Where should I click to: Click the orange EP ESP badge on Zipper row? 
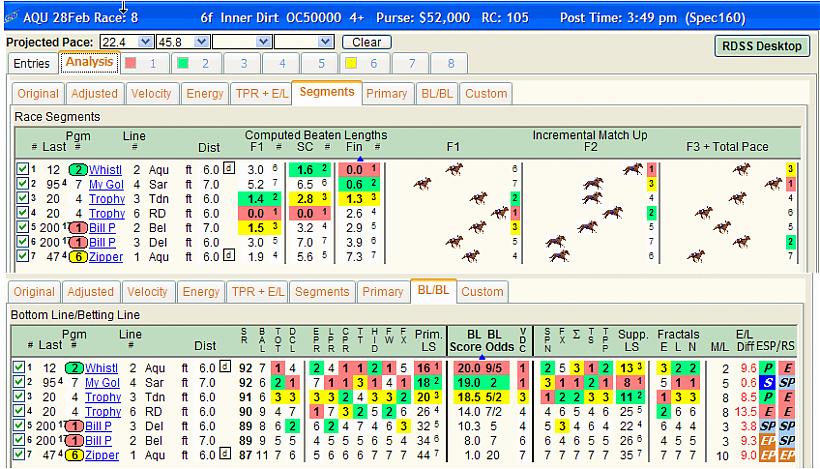tap(768, 455)
